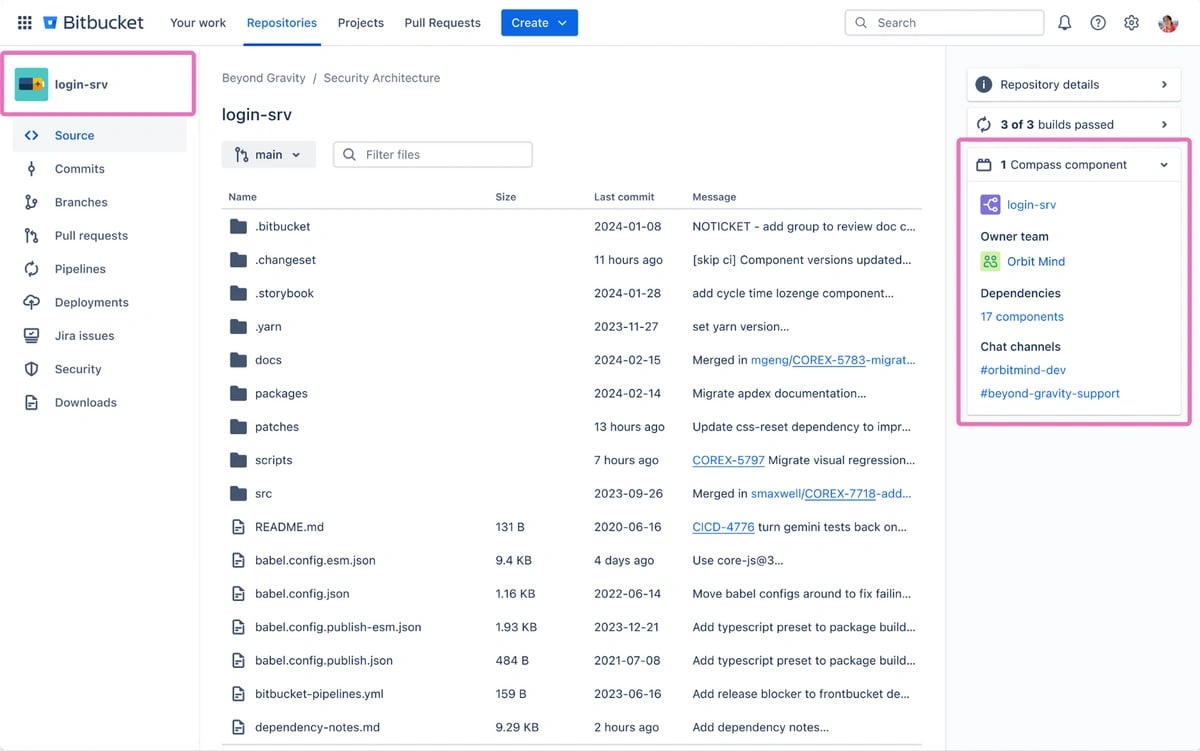Click the Jira issues icon in sidebar
Viewport: 1200px width, 751px height.
(31, 336)
